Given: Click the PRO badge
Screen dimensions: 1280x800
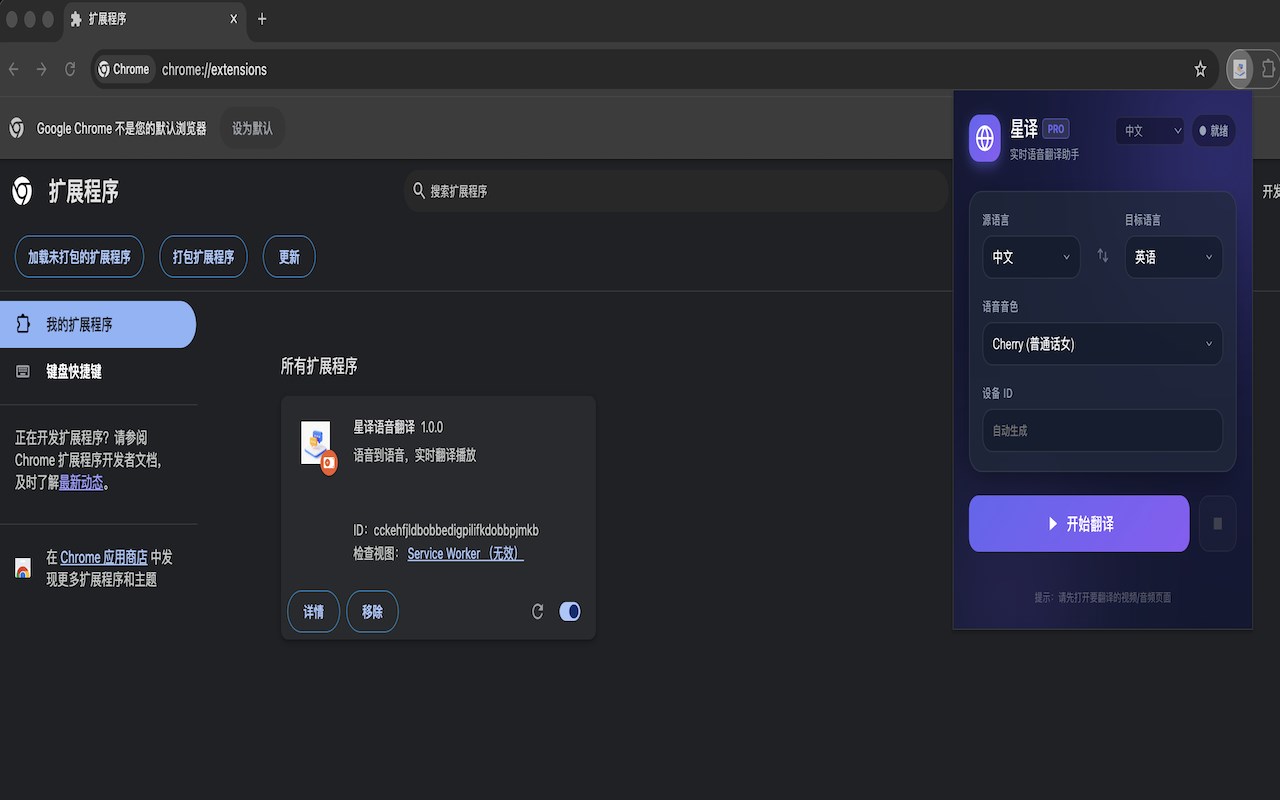Looking at the screenshot, I should tap(1056, 129).
